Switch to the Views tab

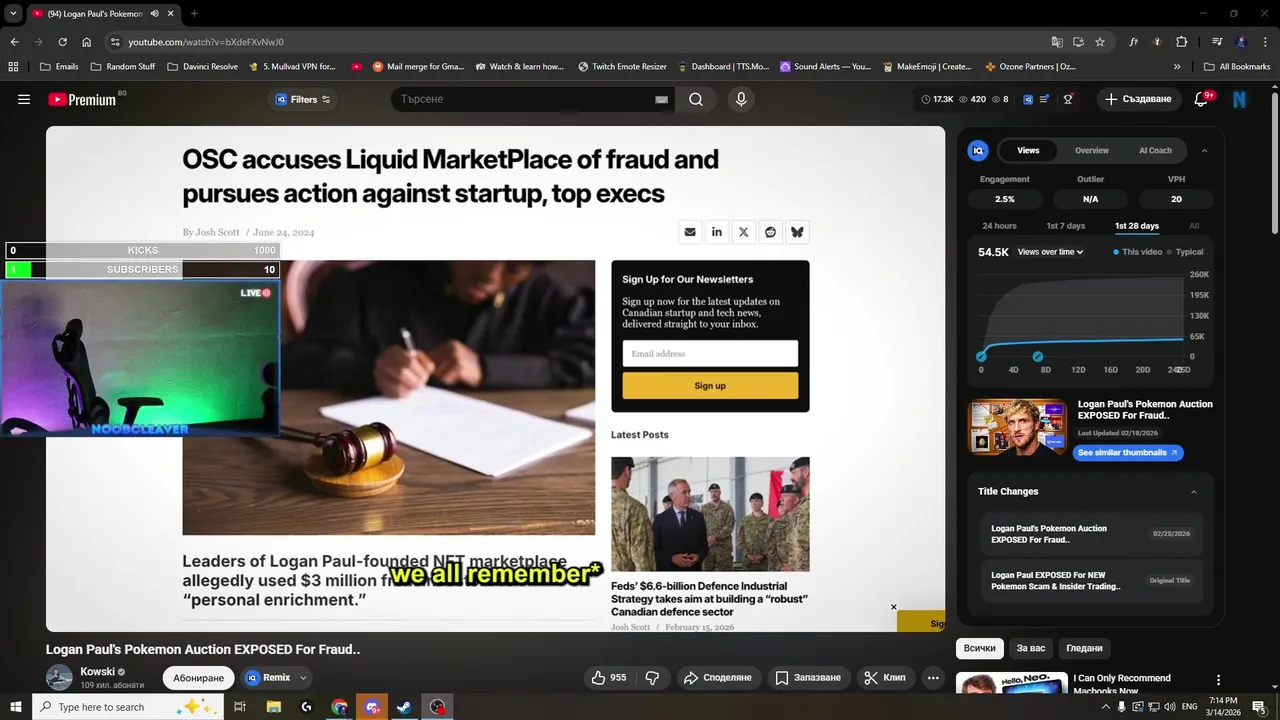click(1028, 150)
